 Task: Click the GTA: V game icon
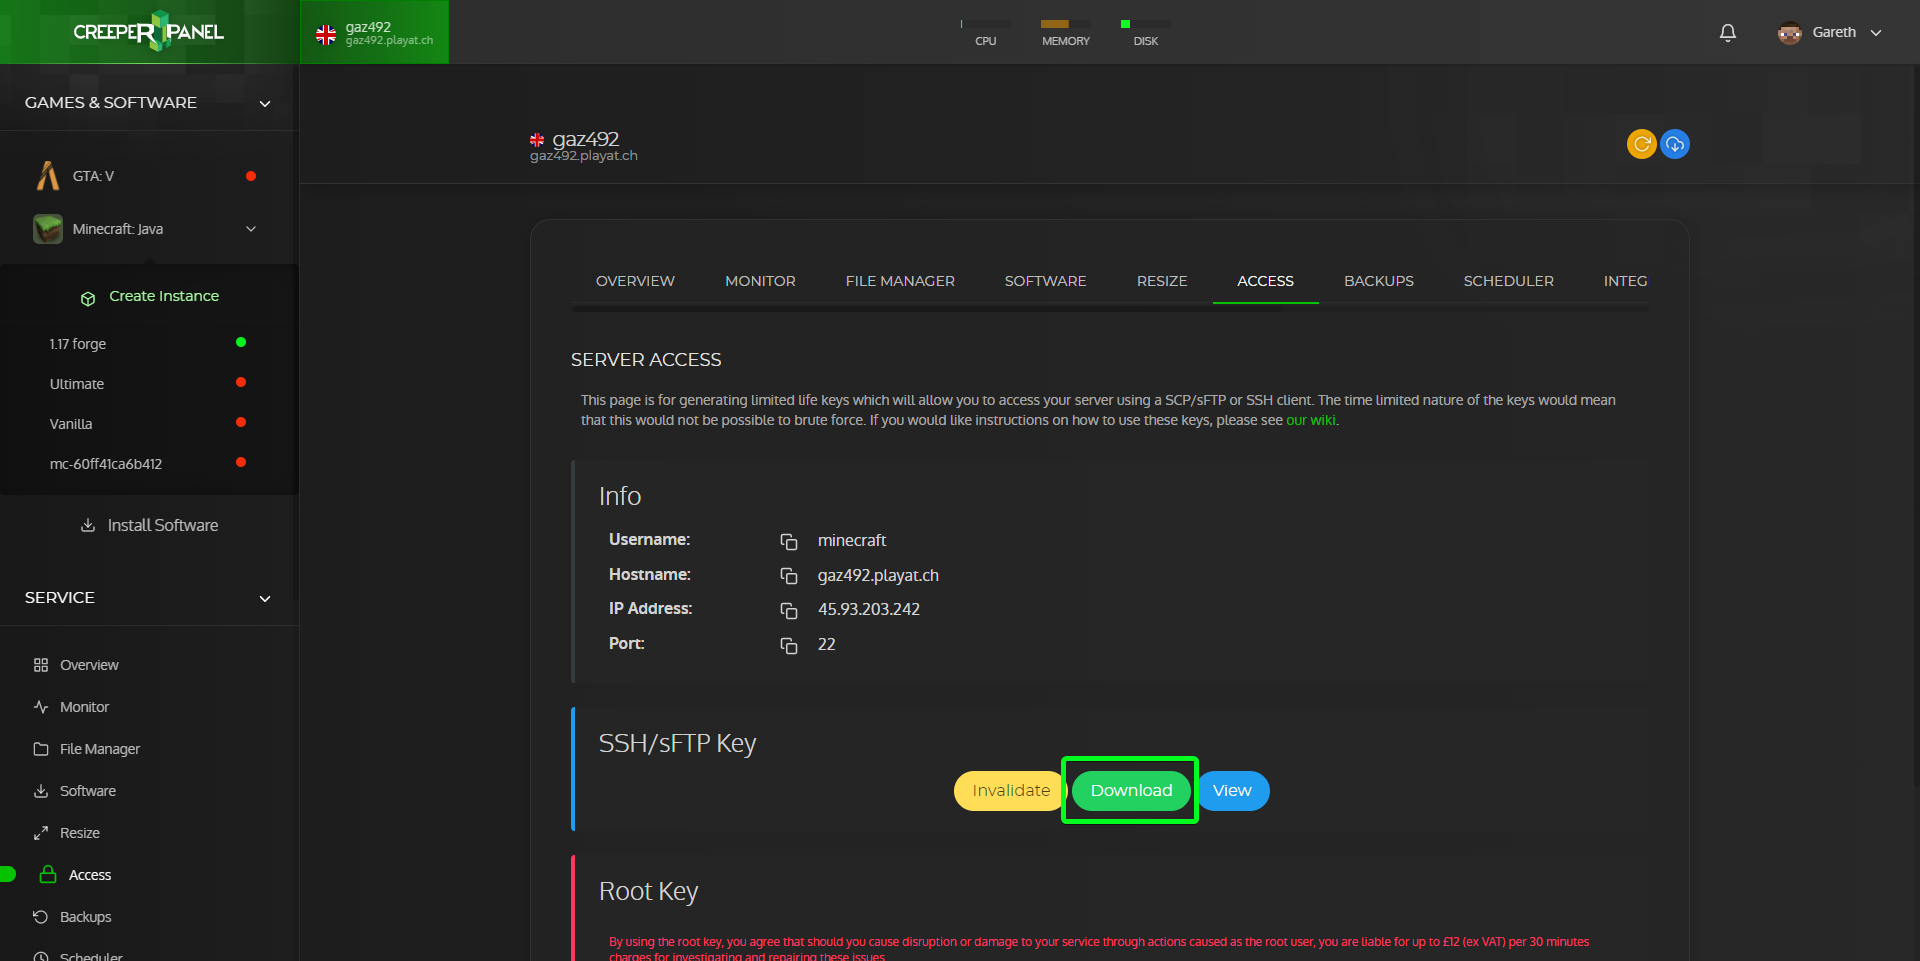[x=48, y=176]
